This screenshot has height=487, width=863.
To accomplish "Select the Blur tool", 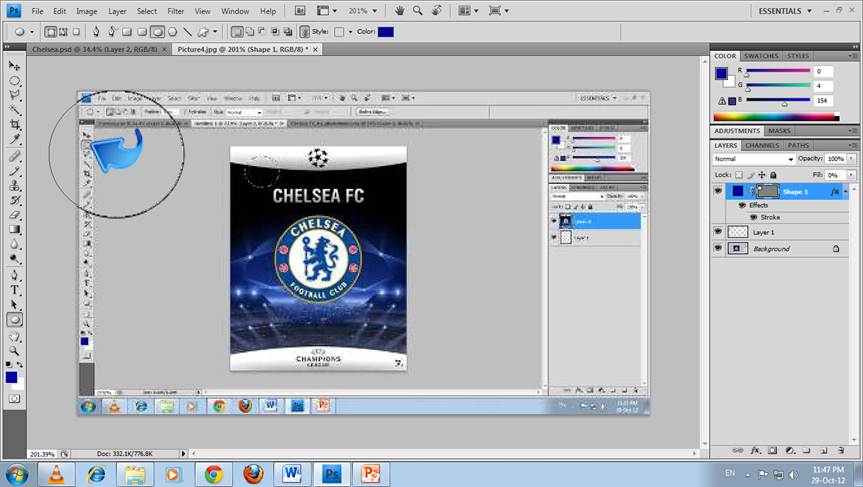I will [14, 244].
